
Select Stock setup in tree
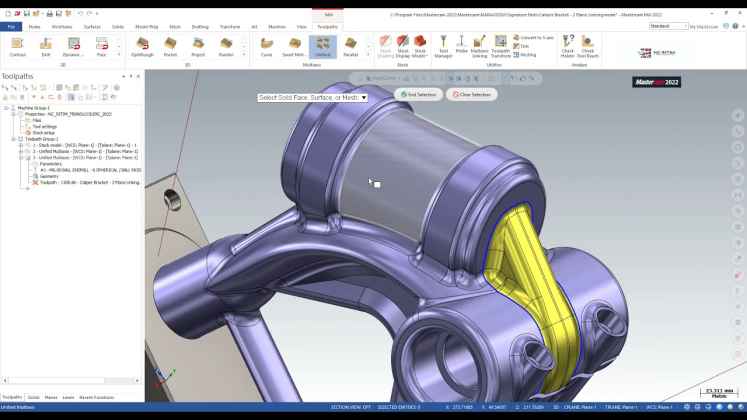tap(43, 132)
